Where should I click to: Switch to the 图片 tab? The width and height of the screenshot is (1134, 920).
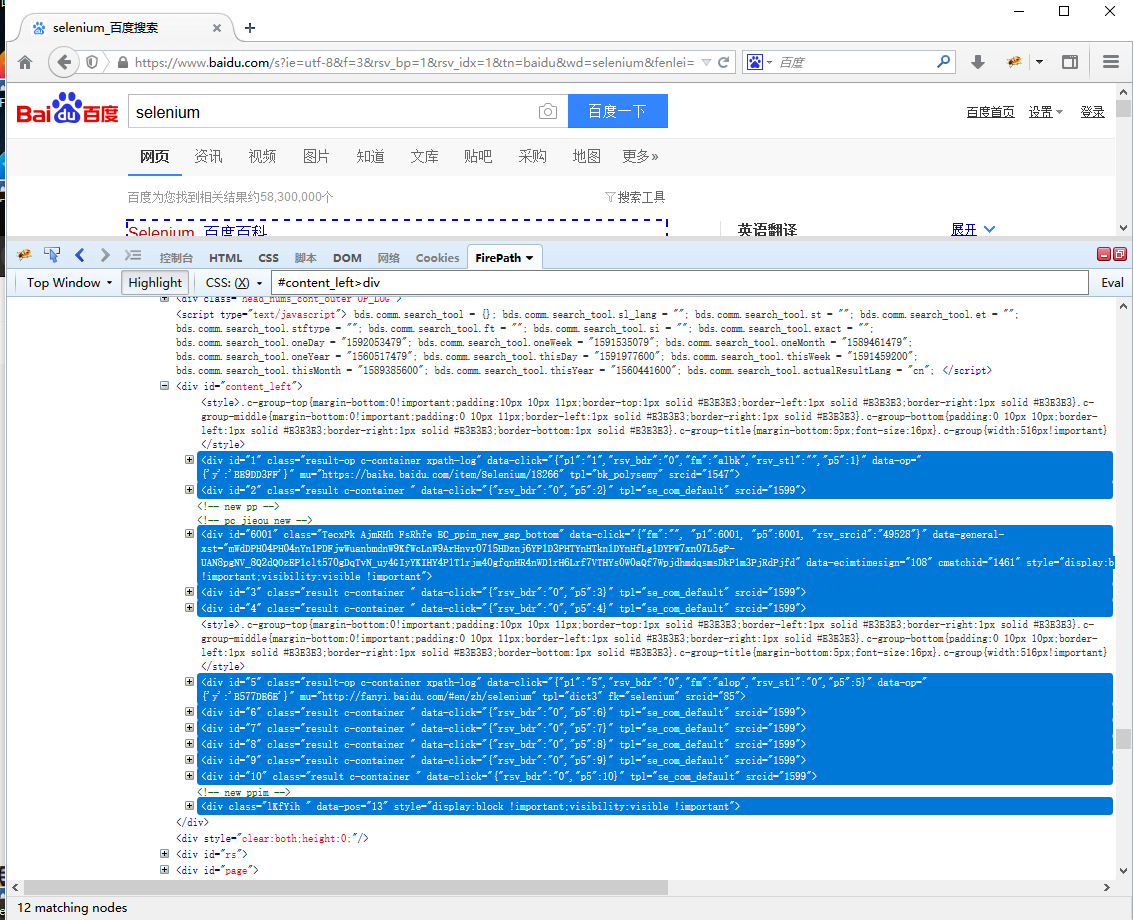tap(316, 156)
